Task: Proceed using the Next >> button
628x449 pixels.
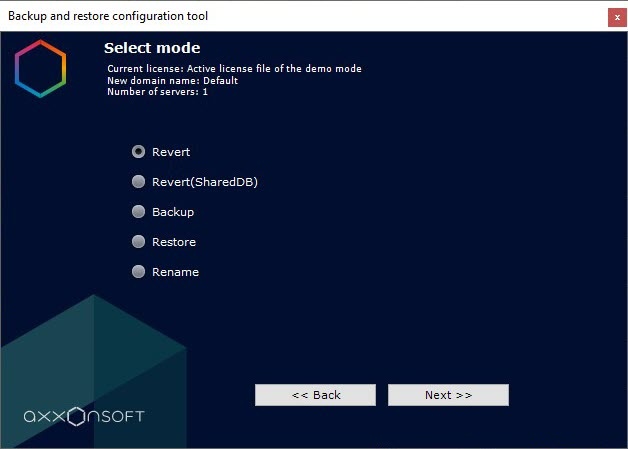Action: [448, 395]
